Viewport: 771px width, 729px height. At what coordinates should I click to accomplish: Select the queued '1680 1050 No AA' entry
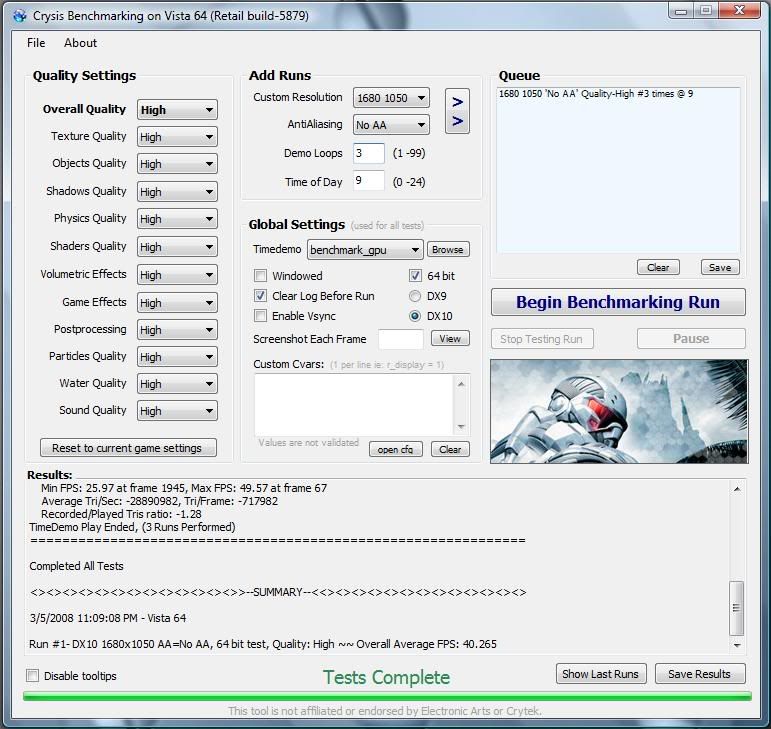tap(596, 93)
